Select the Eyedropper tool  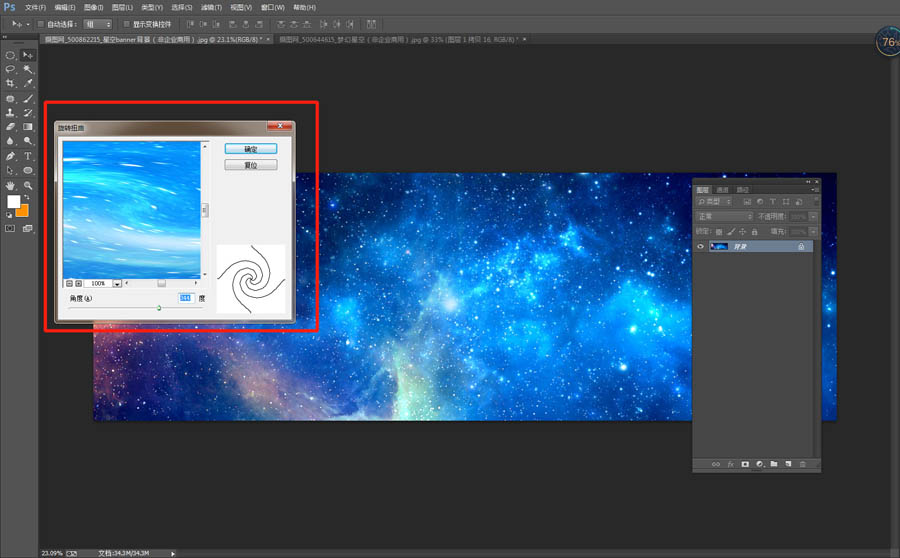(28, 84)
